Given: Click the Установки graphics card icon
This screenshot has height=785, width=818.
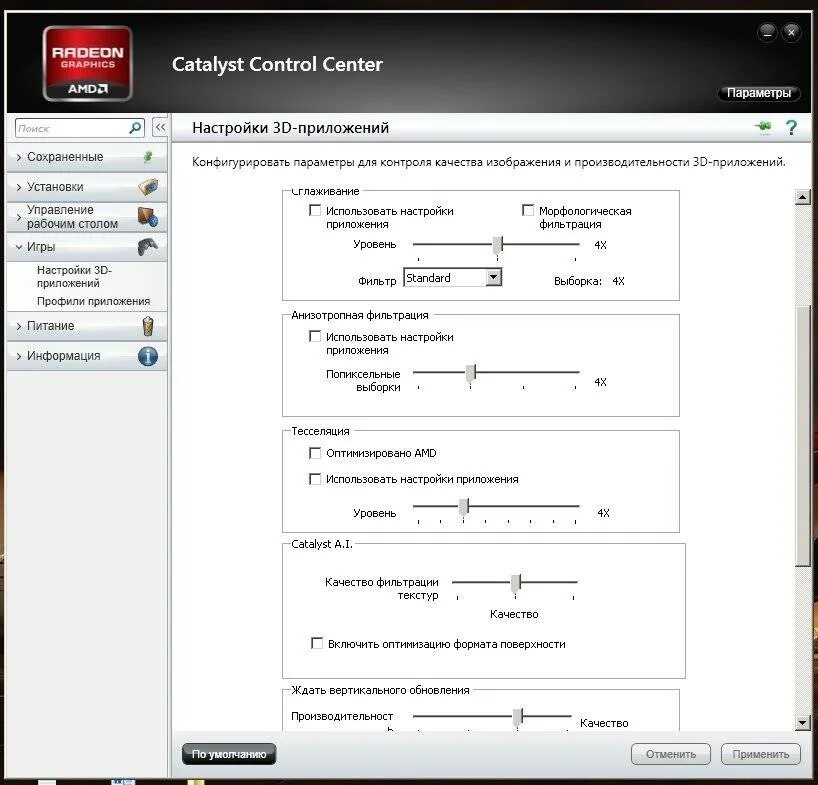Looking at the screenshot, I should [x=148, y=187].
